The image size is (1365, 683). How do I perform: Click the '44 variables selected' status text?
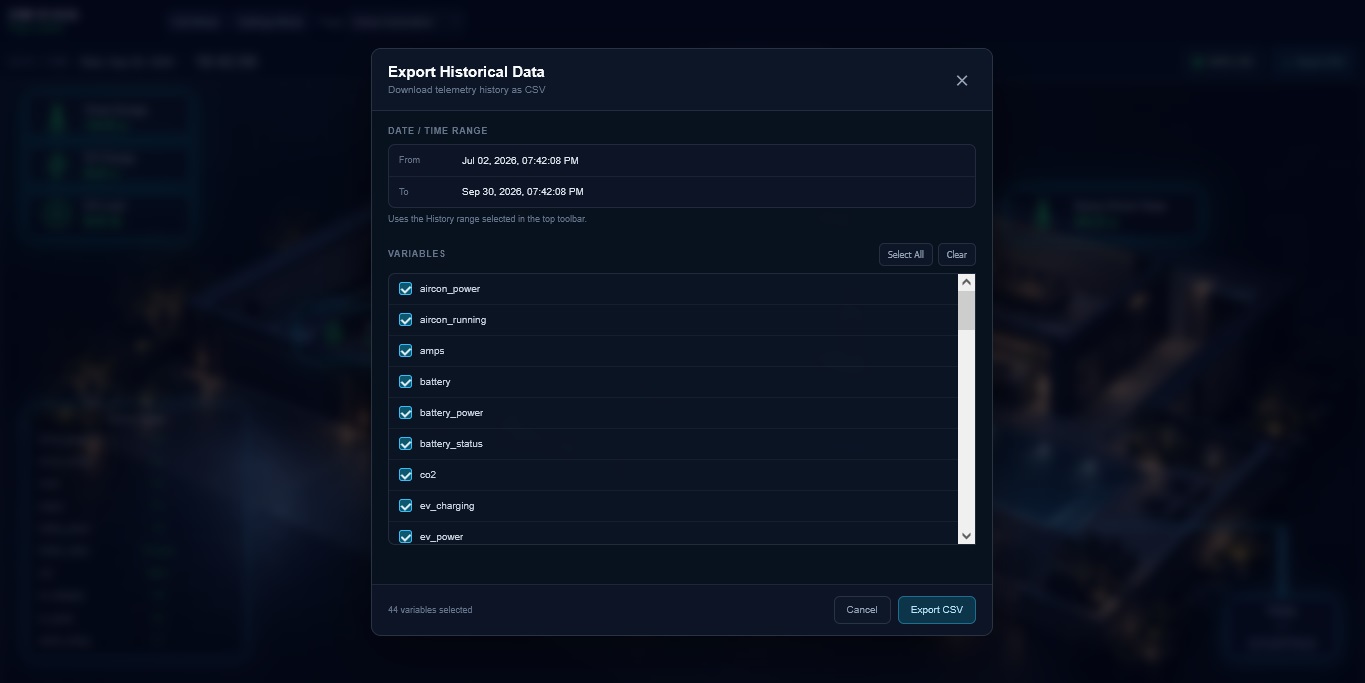(430, 610)
